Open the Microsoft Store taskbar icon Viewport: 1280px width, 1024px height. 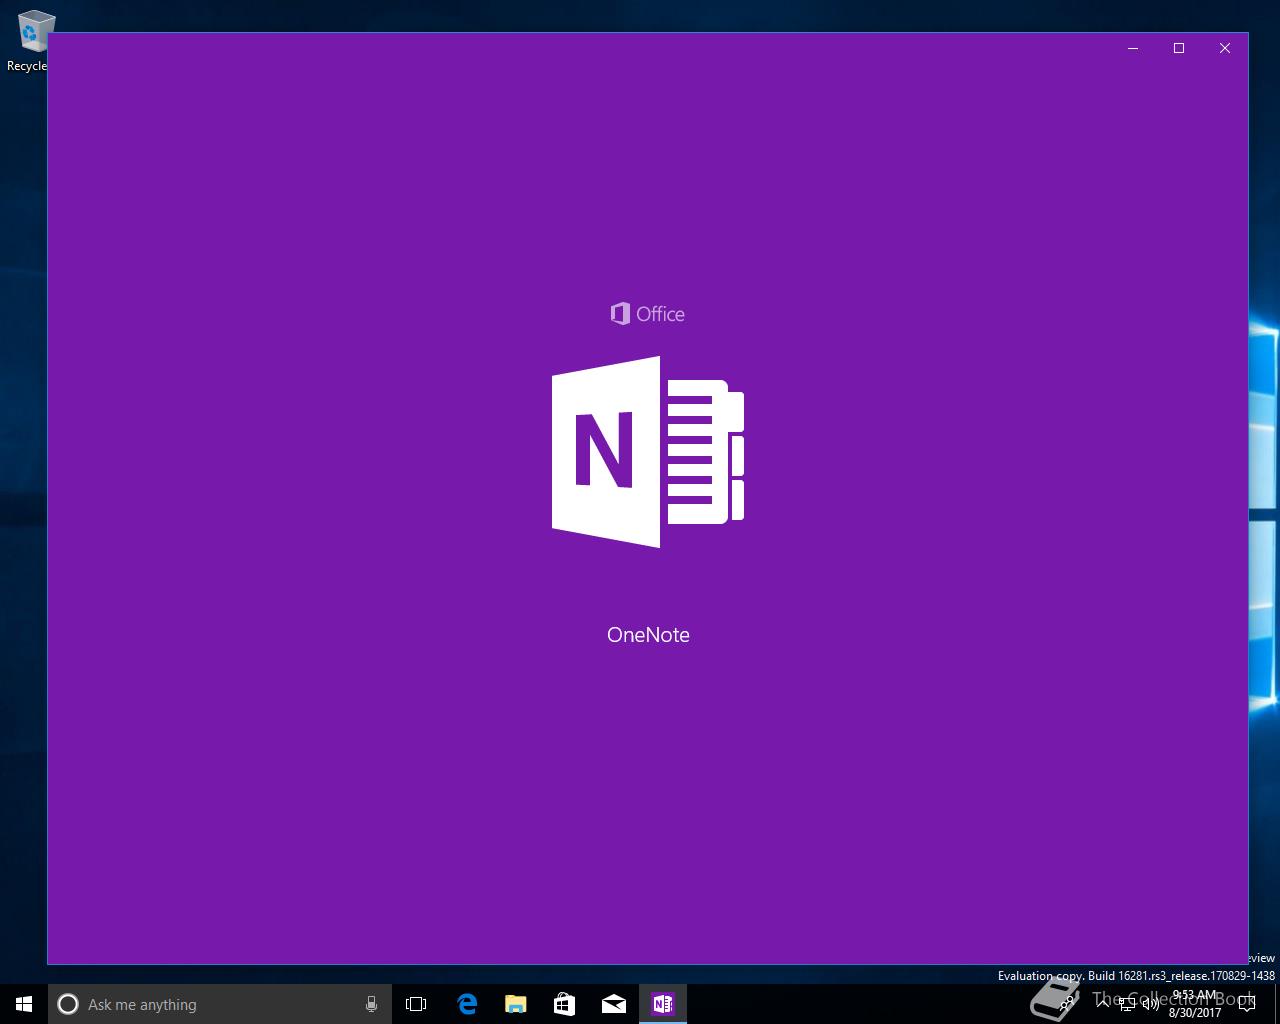(565, 1004)
